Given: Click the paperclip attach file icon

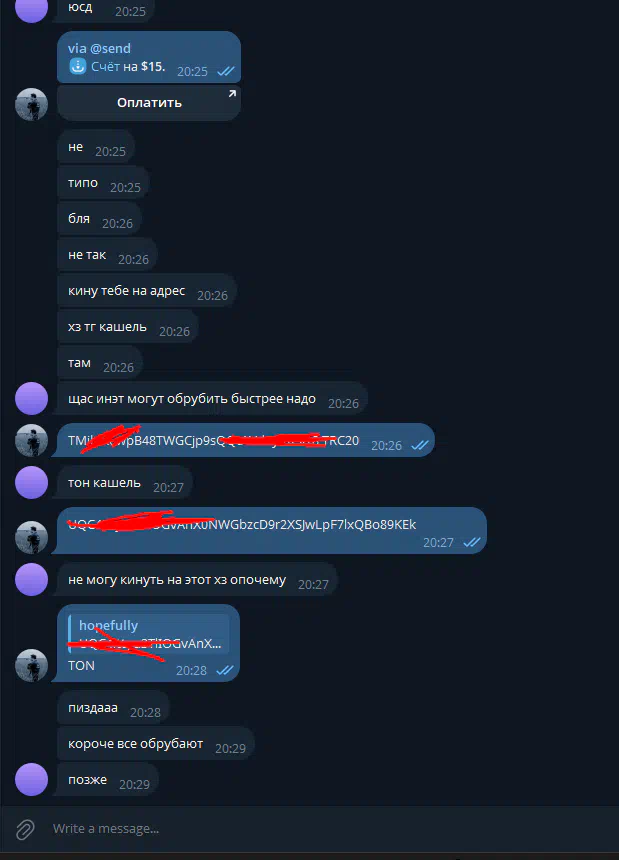Looking at the screenshot, I should pyautogui.click(x=25, y=829).
